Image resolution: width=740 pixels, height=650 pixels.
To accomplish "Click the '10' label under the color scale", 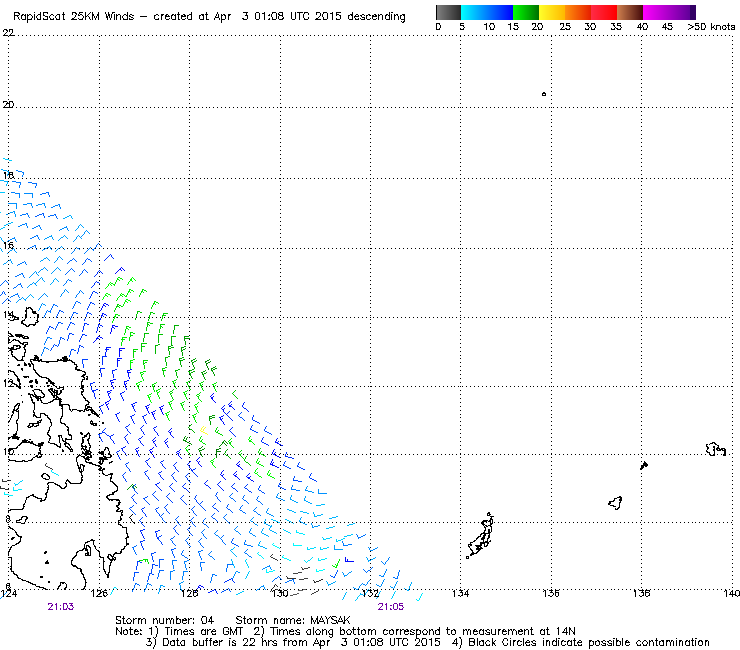I will click(x=489, y=26).
